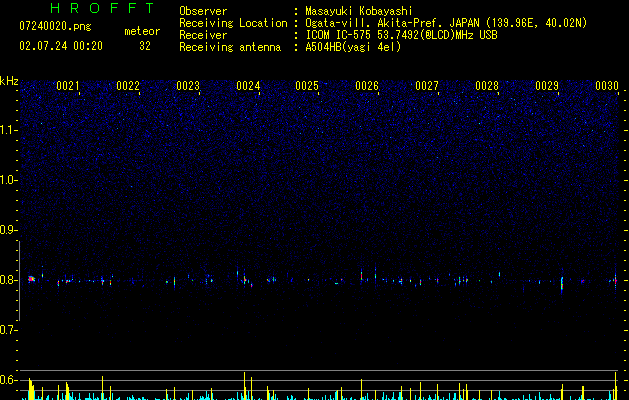Click the bright red meteor echo near 0.8 kHz at the start

click(x=31, y=279)
